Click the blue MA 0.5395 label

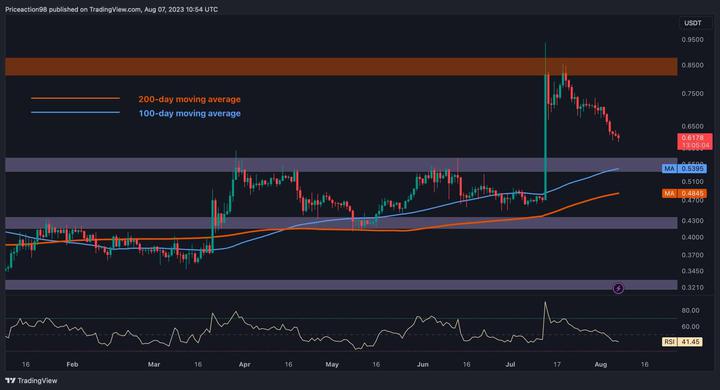[x=685, y=169]
